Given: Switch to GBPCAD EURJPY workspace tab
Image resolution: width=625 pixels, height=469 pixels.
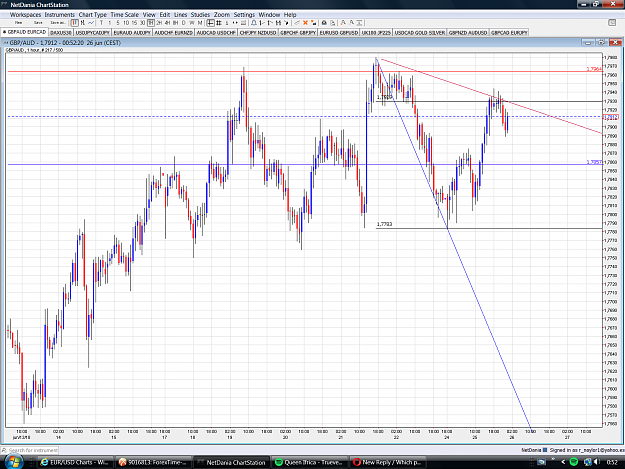Looking at the screenshot, I should point(509,32).
